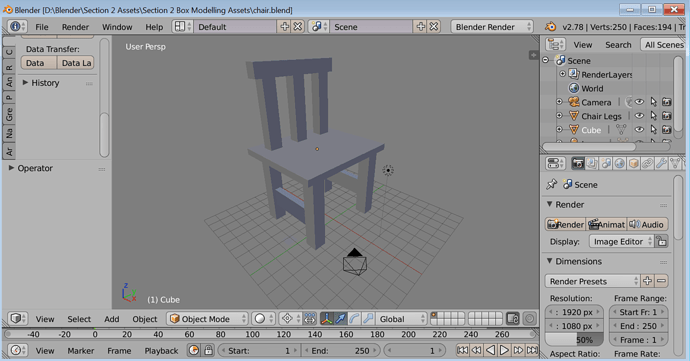Select the rotate manipulator arc
690x361 pixels.
355,318
